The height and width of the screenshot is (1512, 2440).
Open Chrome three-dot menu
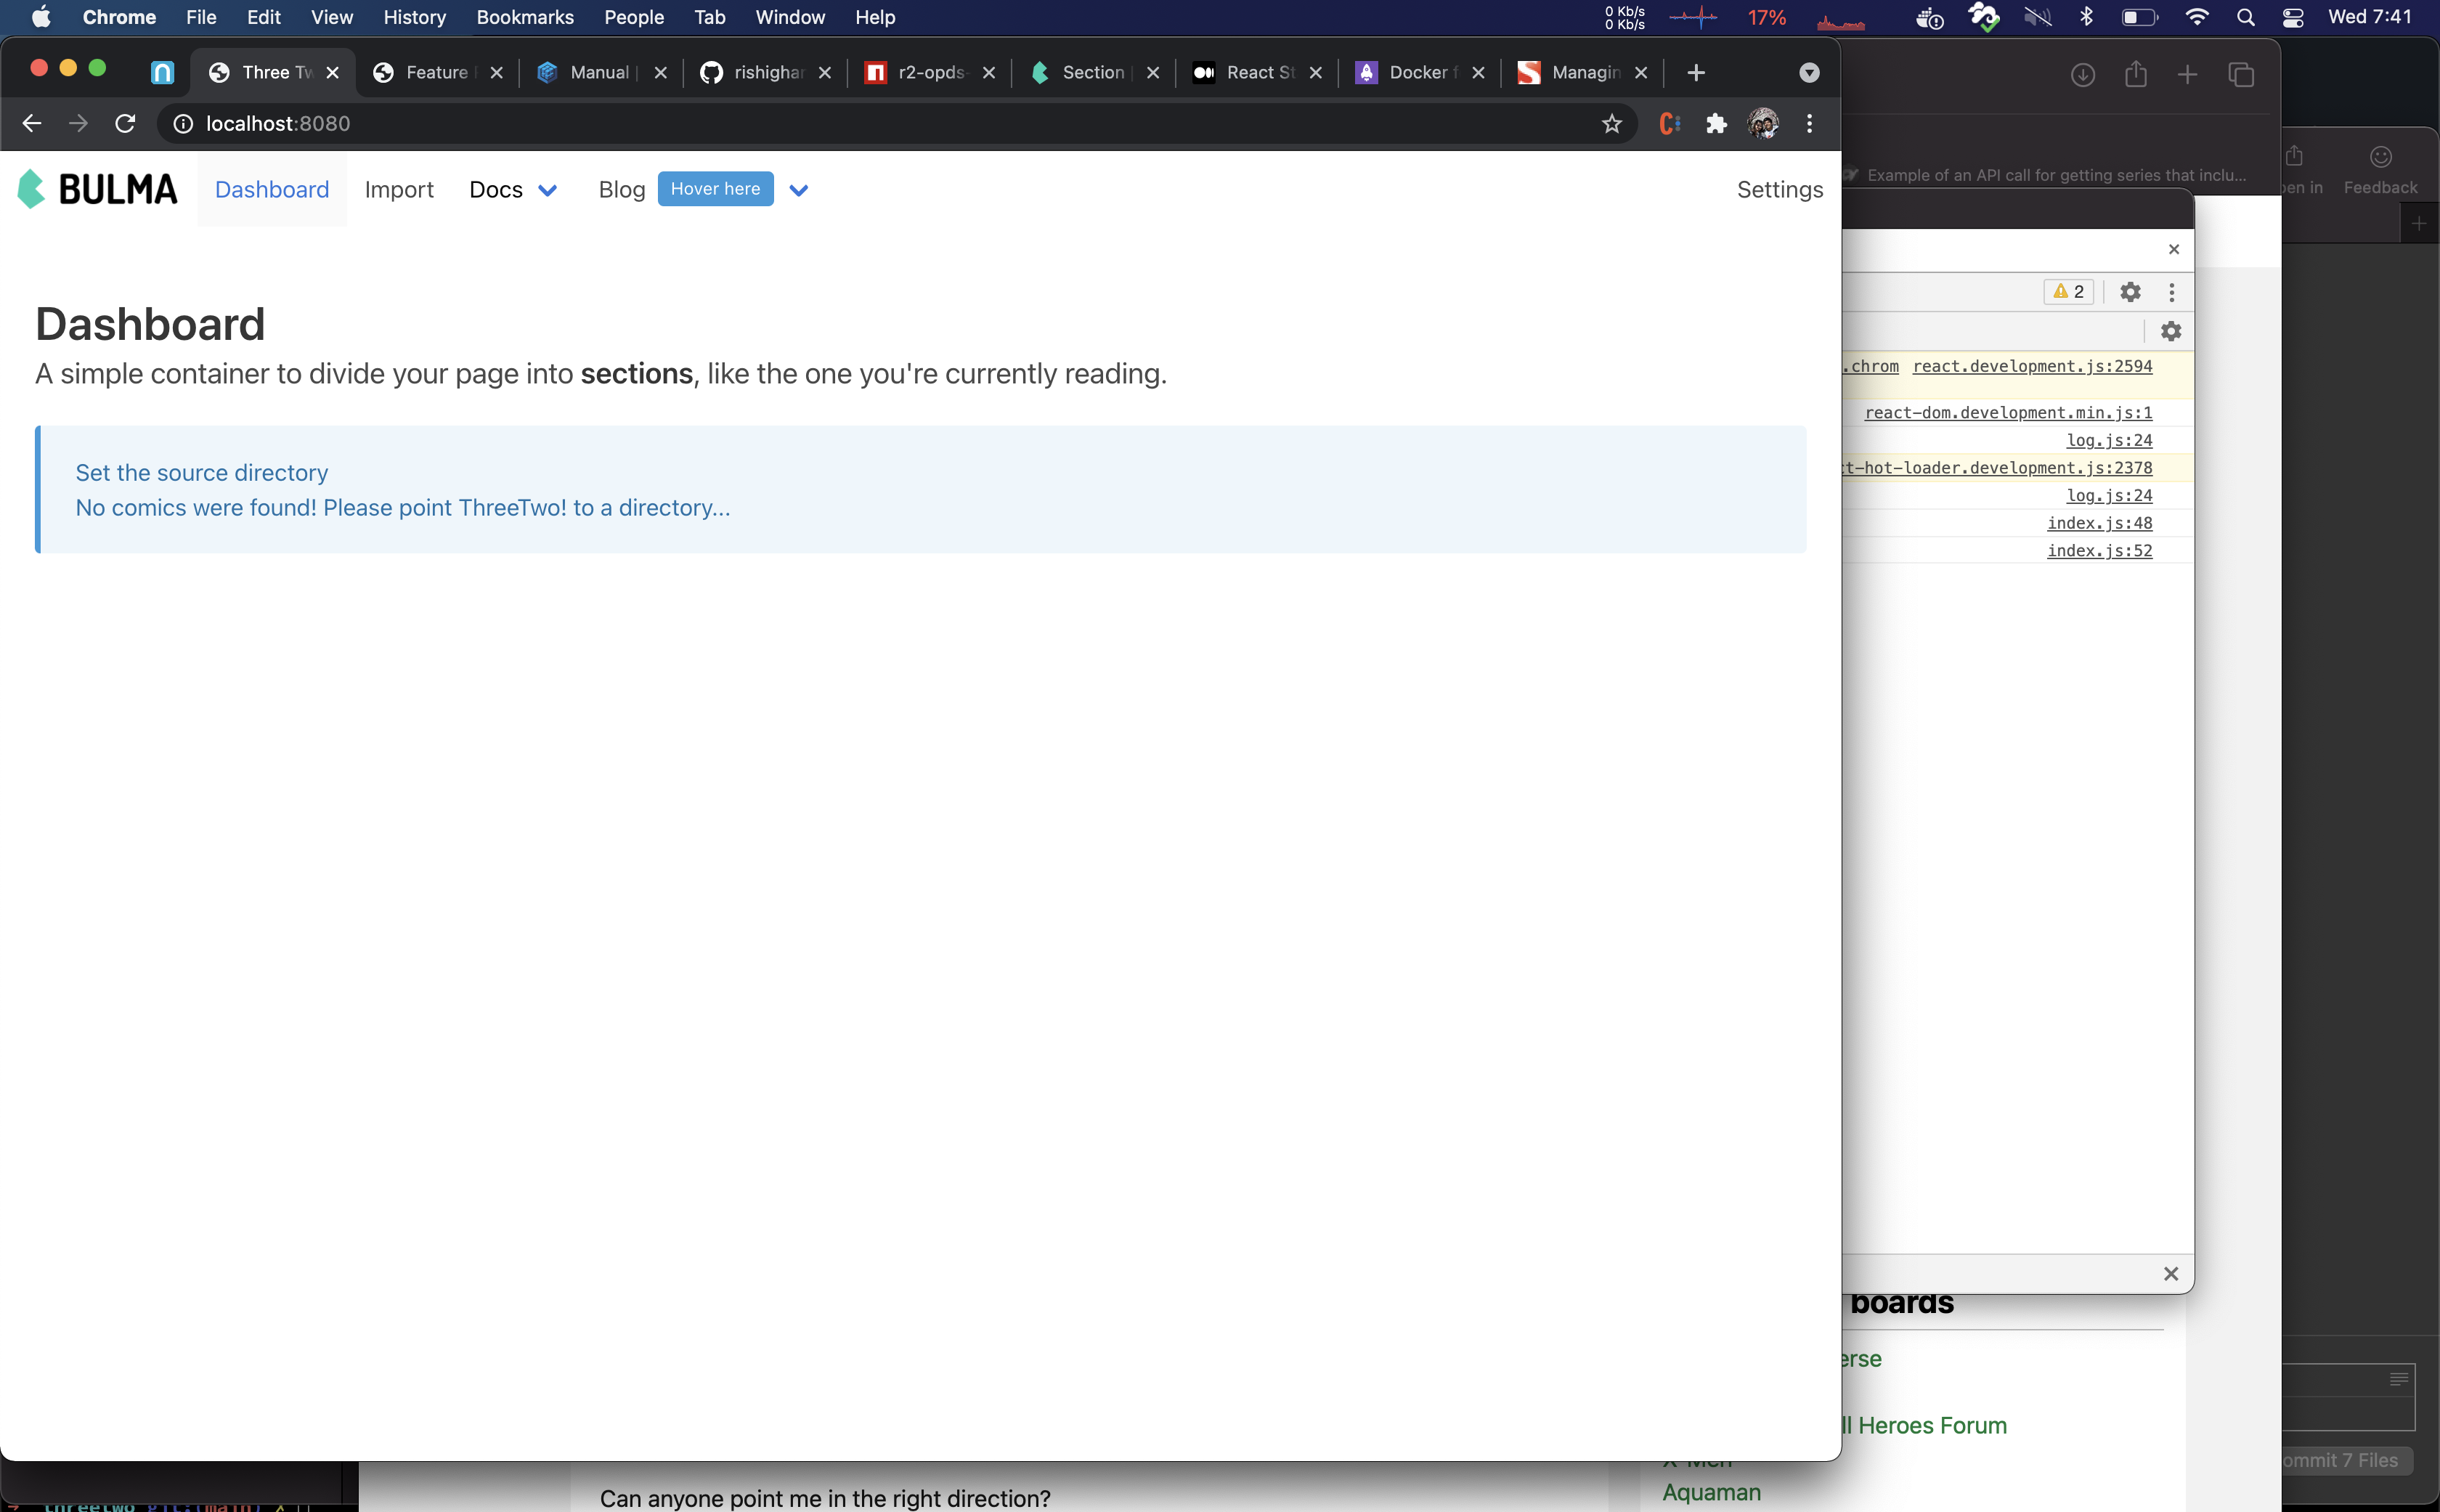pyautogui.click(x=1809, y=123)
